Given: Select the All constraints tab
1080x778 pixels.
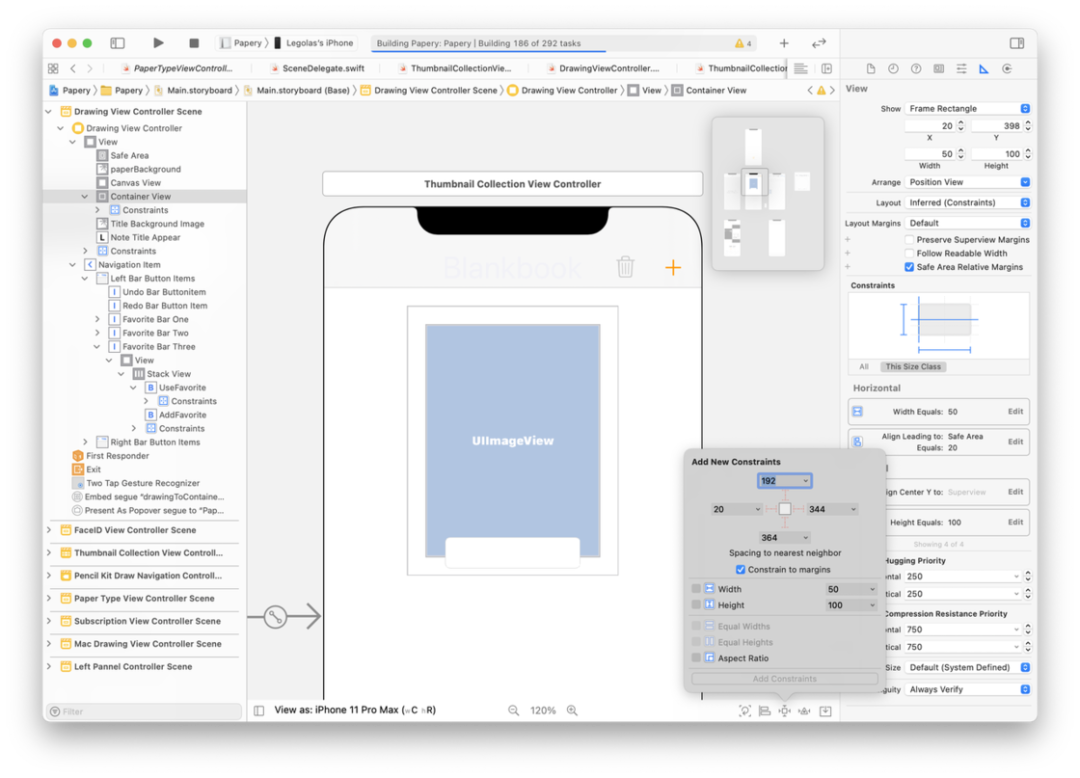Looking at the screenshot, I should pos(864,366).
